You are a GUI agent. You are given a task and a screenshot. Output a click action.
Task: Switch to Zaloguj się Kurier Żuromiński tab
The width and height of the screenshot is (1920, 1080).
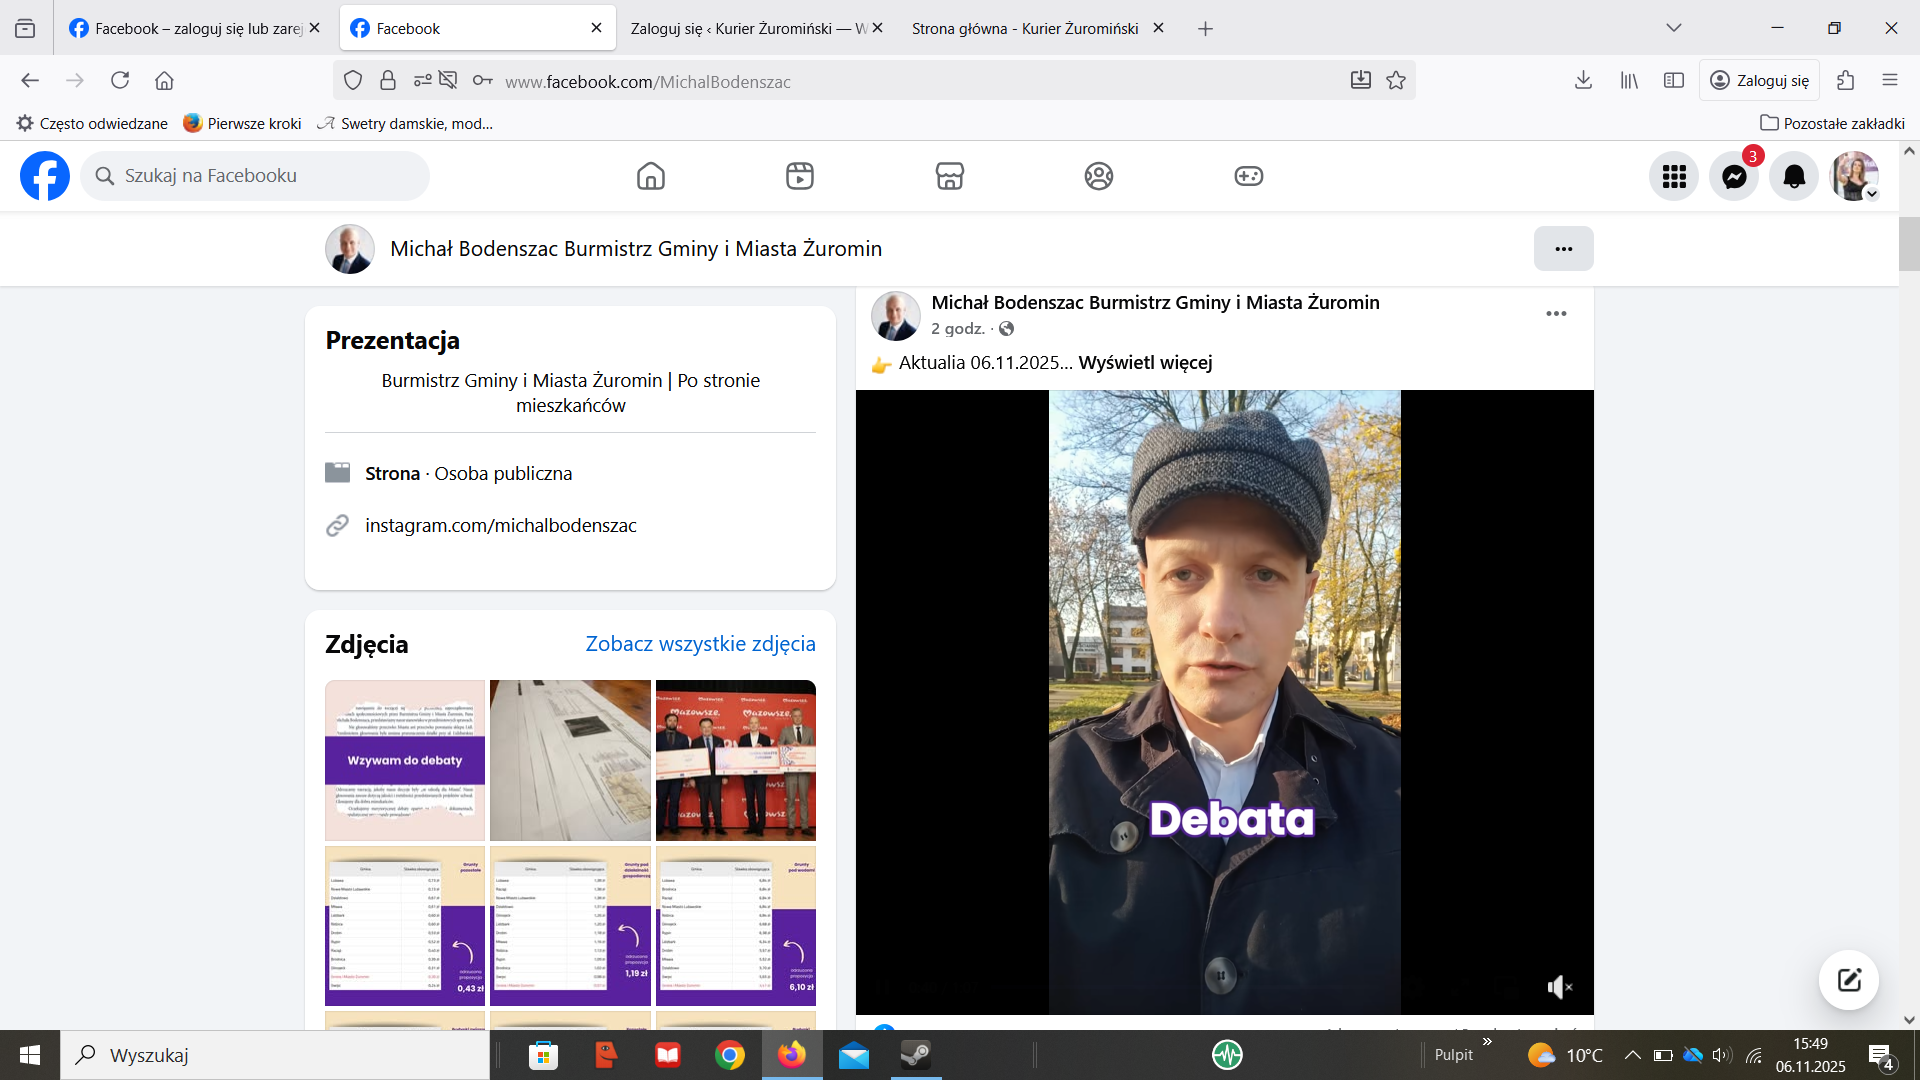tap(748, 28)
